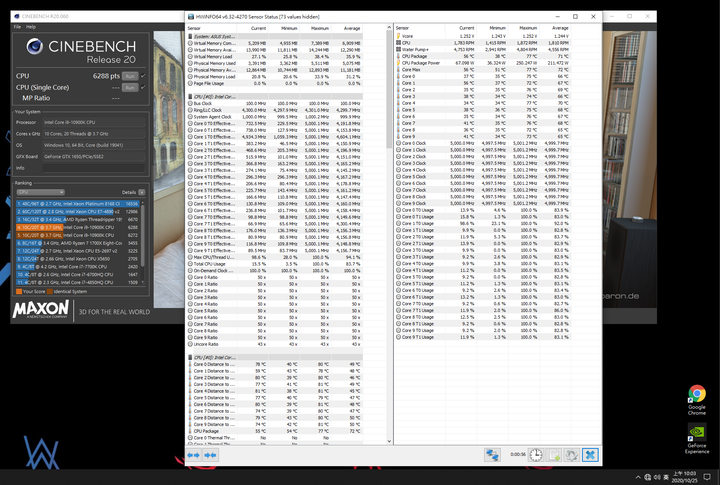The image size is (720, 485).
Task: Open HWiNFO network remote monitoring icon
Action: 492,455
